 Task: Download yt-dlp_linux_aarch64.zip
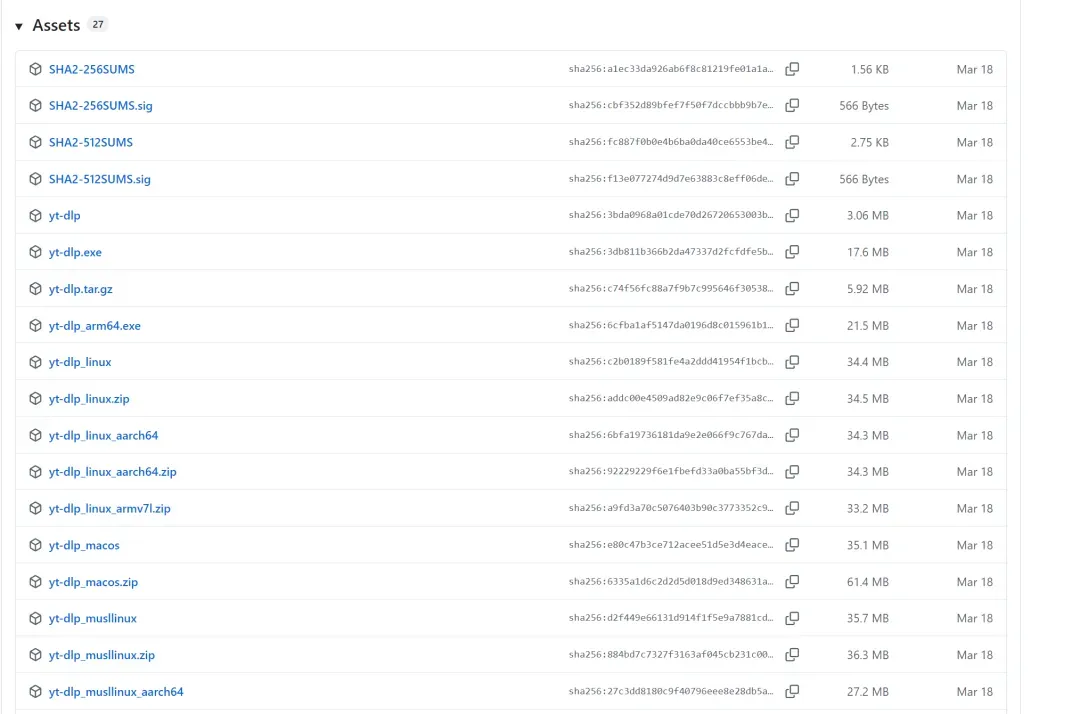pyautogui.click(x=112, y=472)
